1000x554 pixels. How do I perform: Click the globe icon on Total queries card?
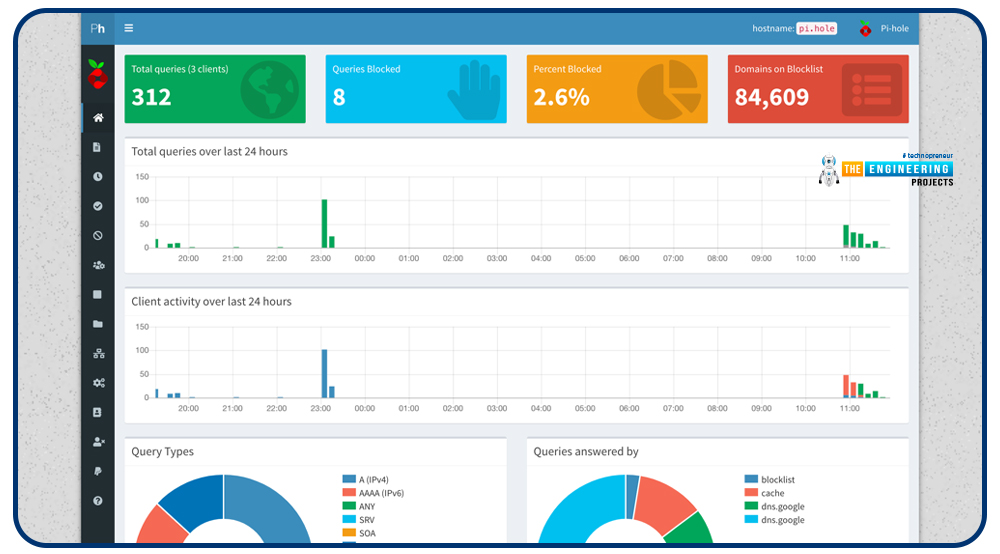pos(269,90)
